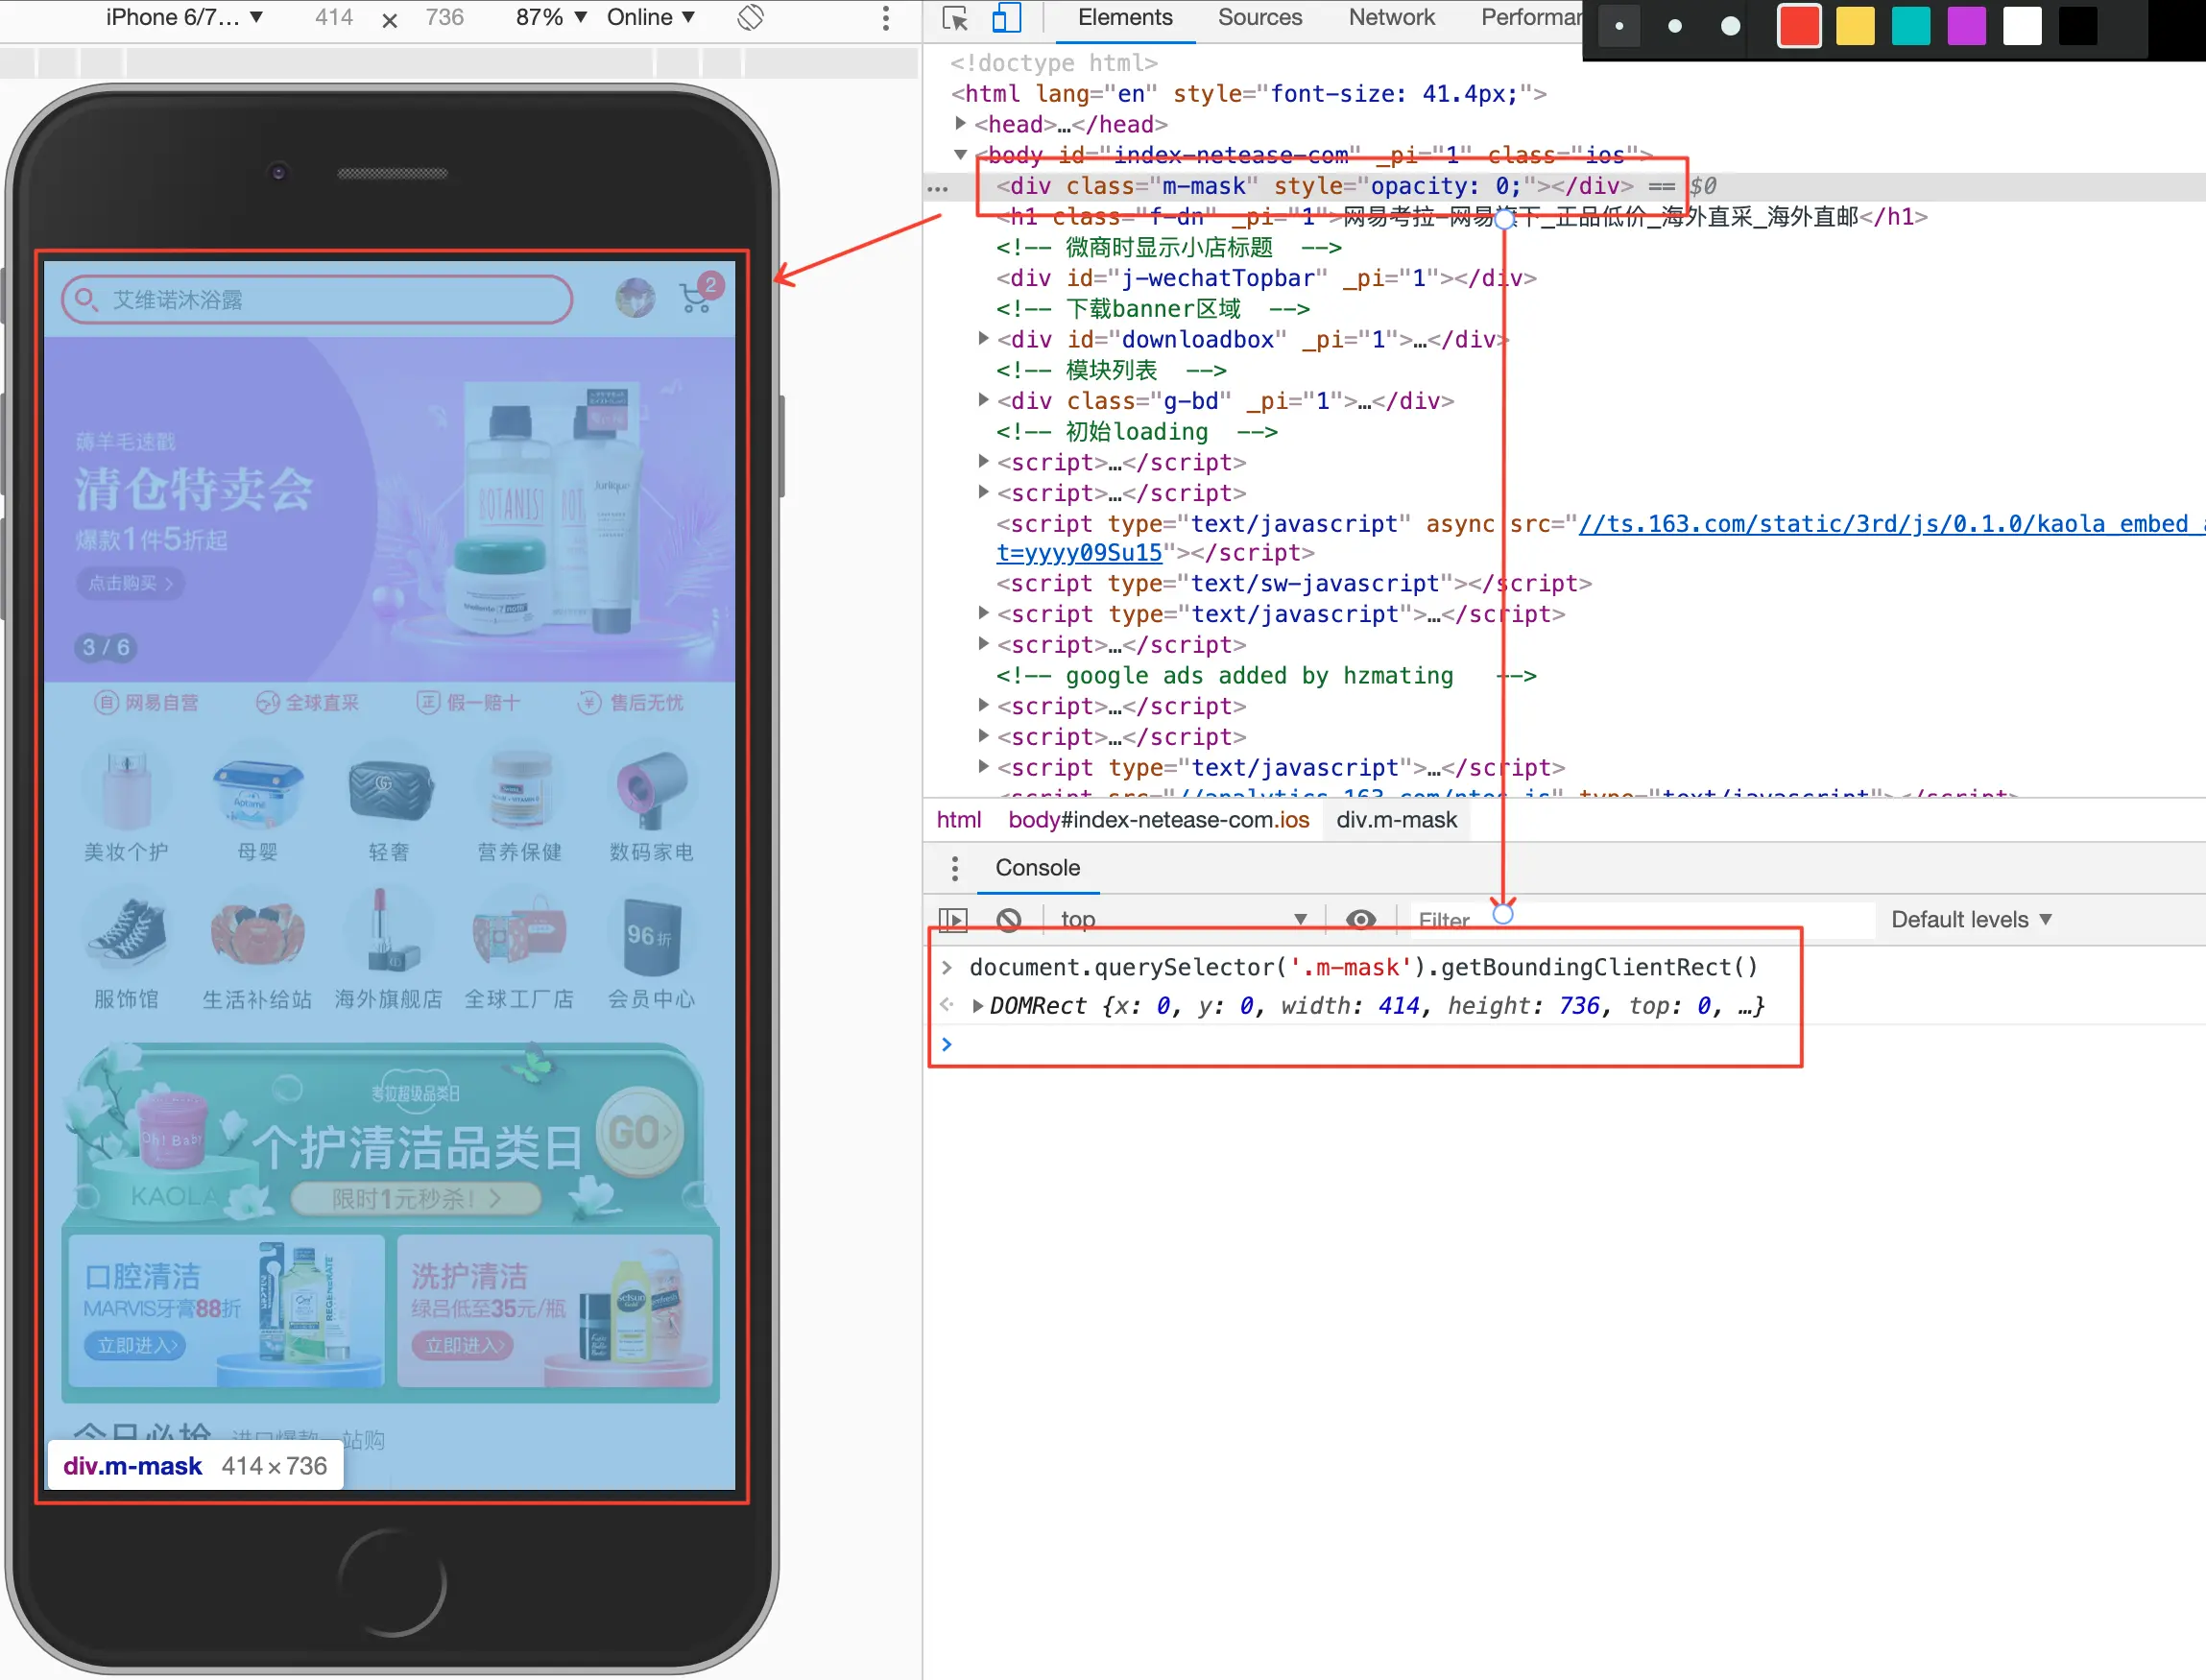Click the viewport height 736 field
Image resolution: width=2206 pixels, height=1680 pixels.
point(444,17)
